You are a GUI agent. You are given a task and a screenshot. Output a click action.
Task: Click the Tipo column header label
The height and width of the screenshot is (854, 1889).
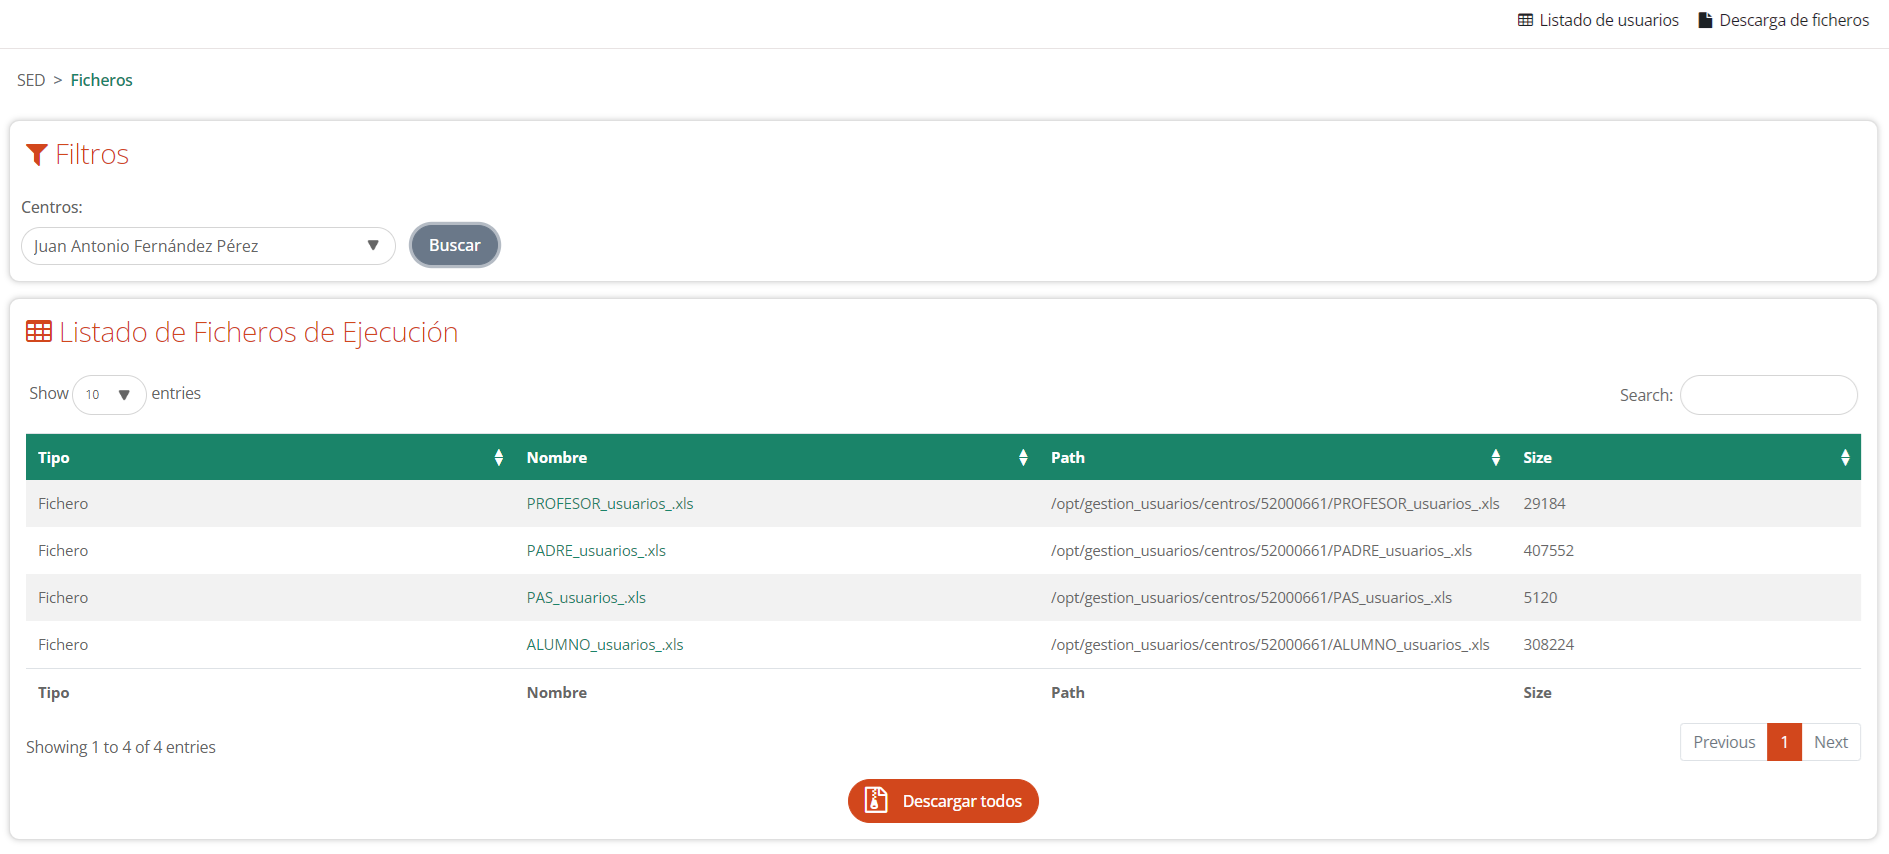click(54, 458)
